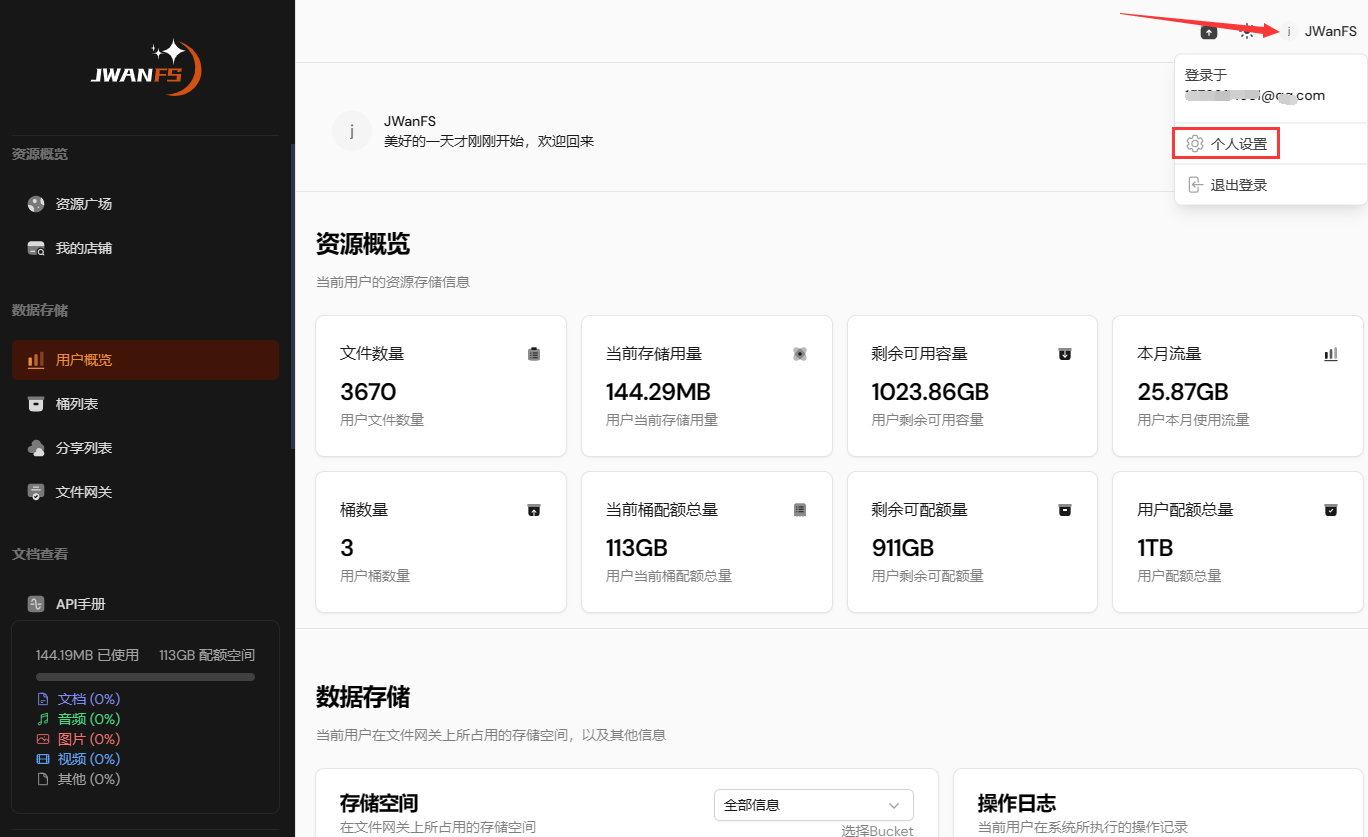Click the 用户配额总量 card icon
The width and height of the screenshot is (1368, 837).
(x=1331, y=510)
